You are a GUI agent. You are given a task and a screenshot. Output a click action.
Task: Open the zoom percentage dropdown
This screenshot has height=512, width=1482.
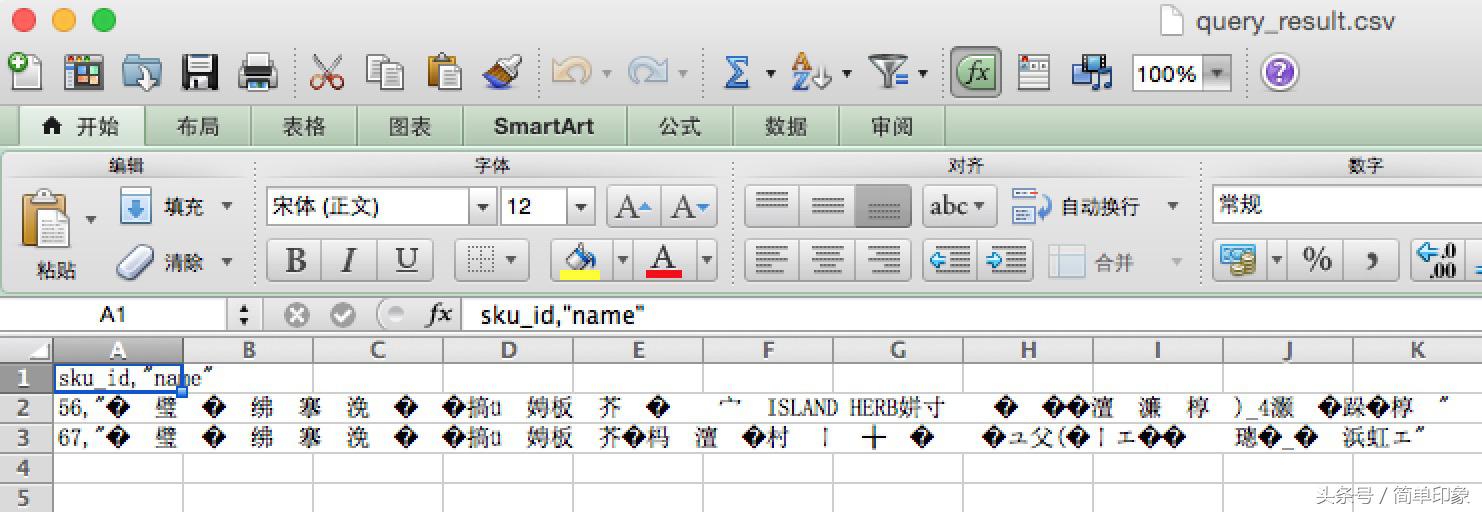[x=1217, y=73]
